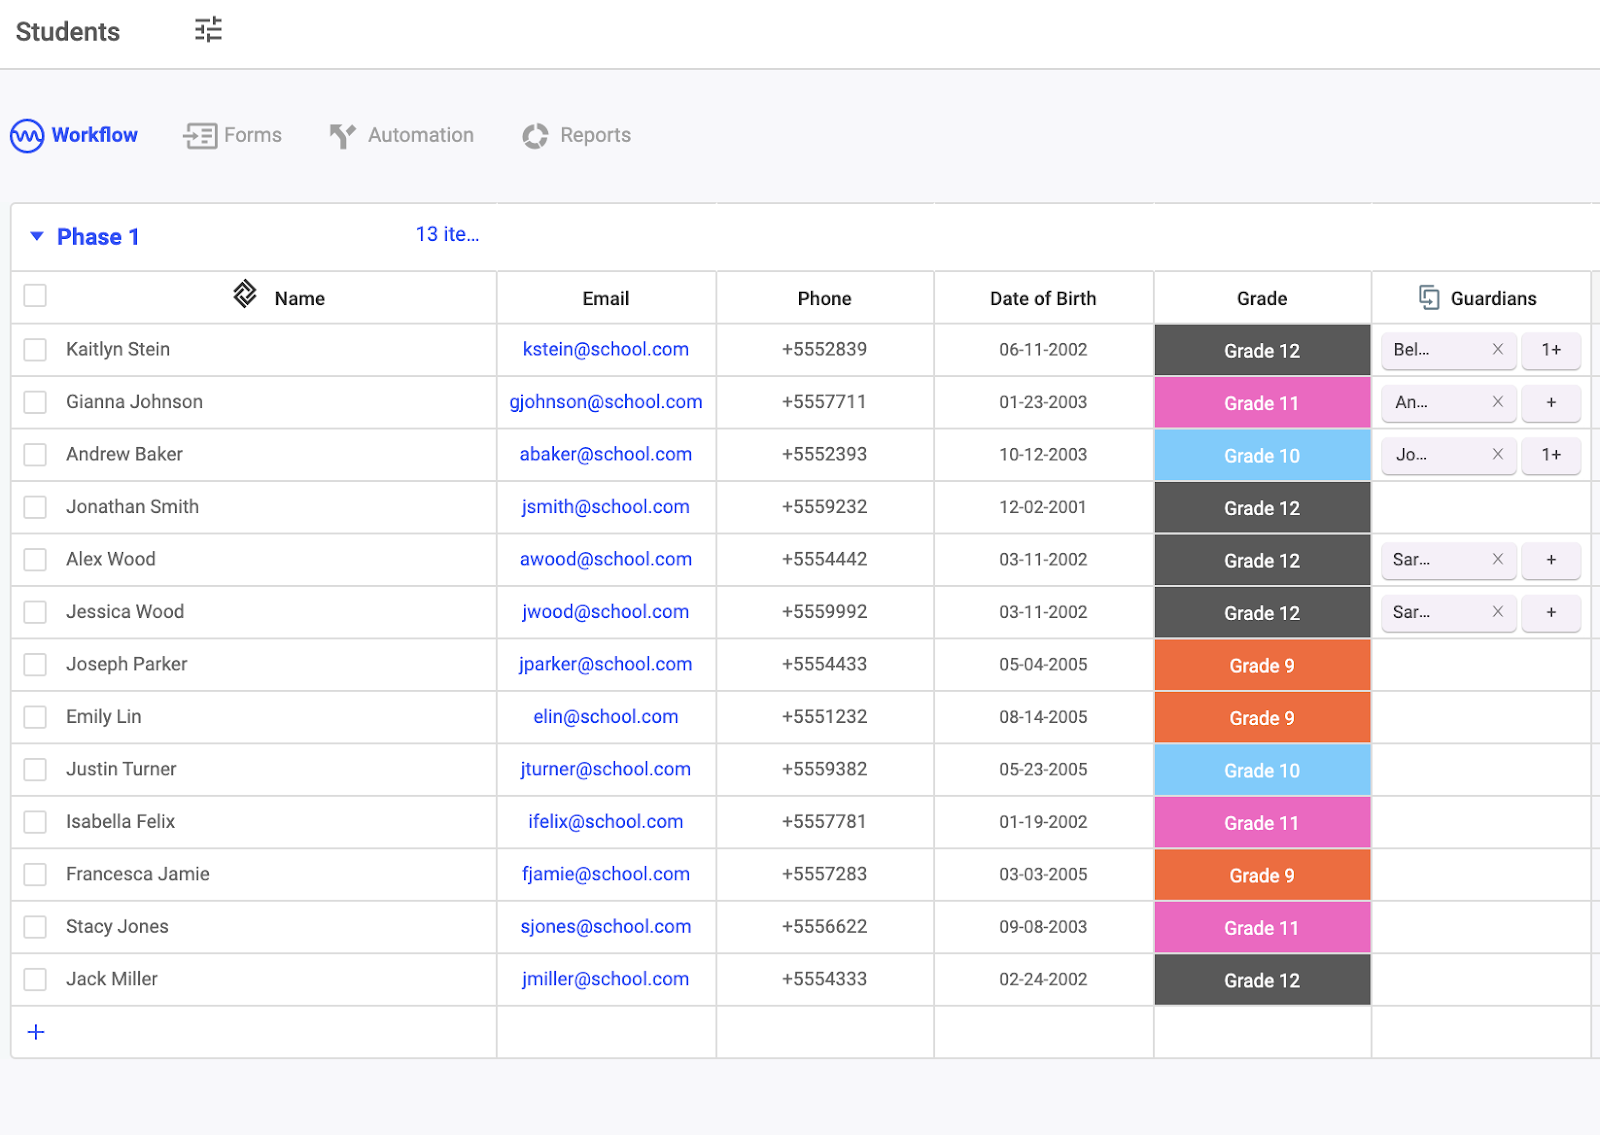Expand the 1+ guardians for Andrew Baker
The height and width of the screenshot is (1135, 1600).
click(x=1551, y=455)
